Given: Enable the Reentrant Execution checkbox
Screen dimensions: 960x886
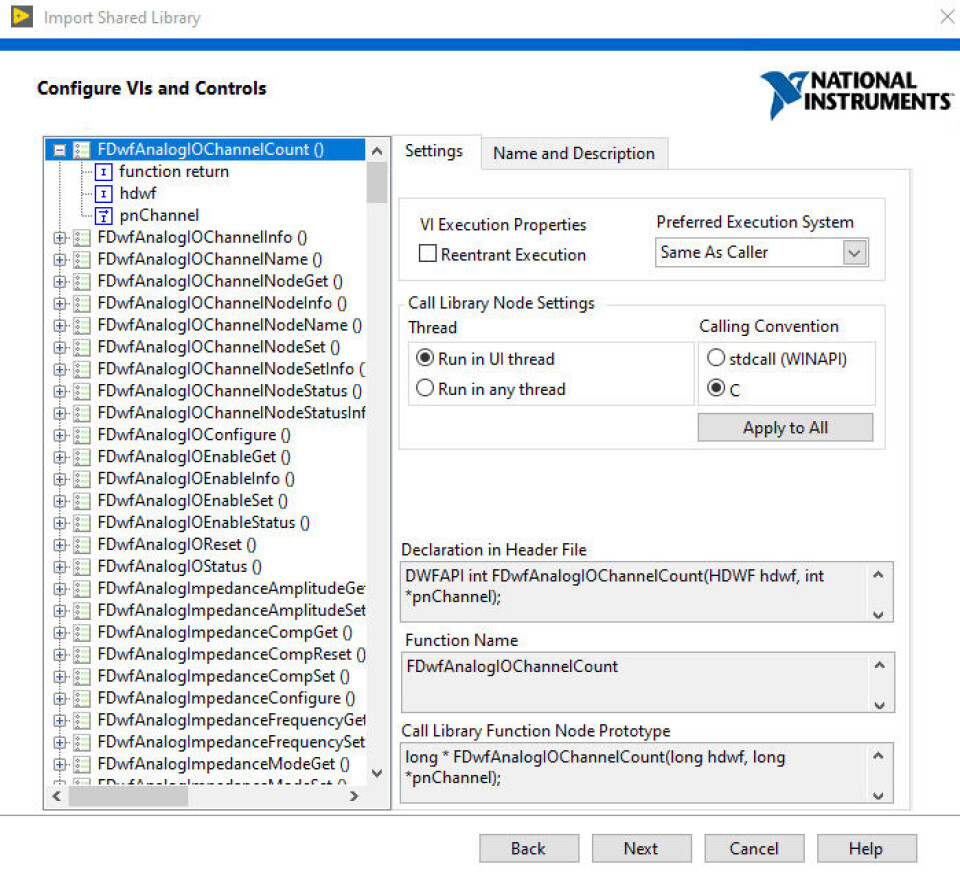Looking at the screenshot, I should 427,253.
